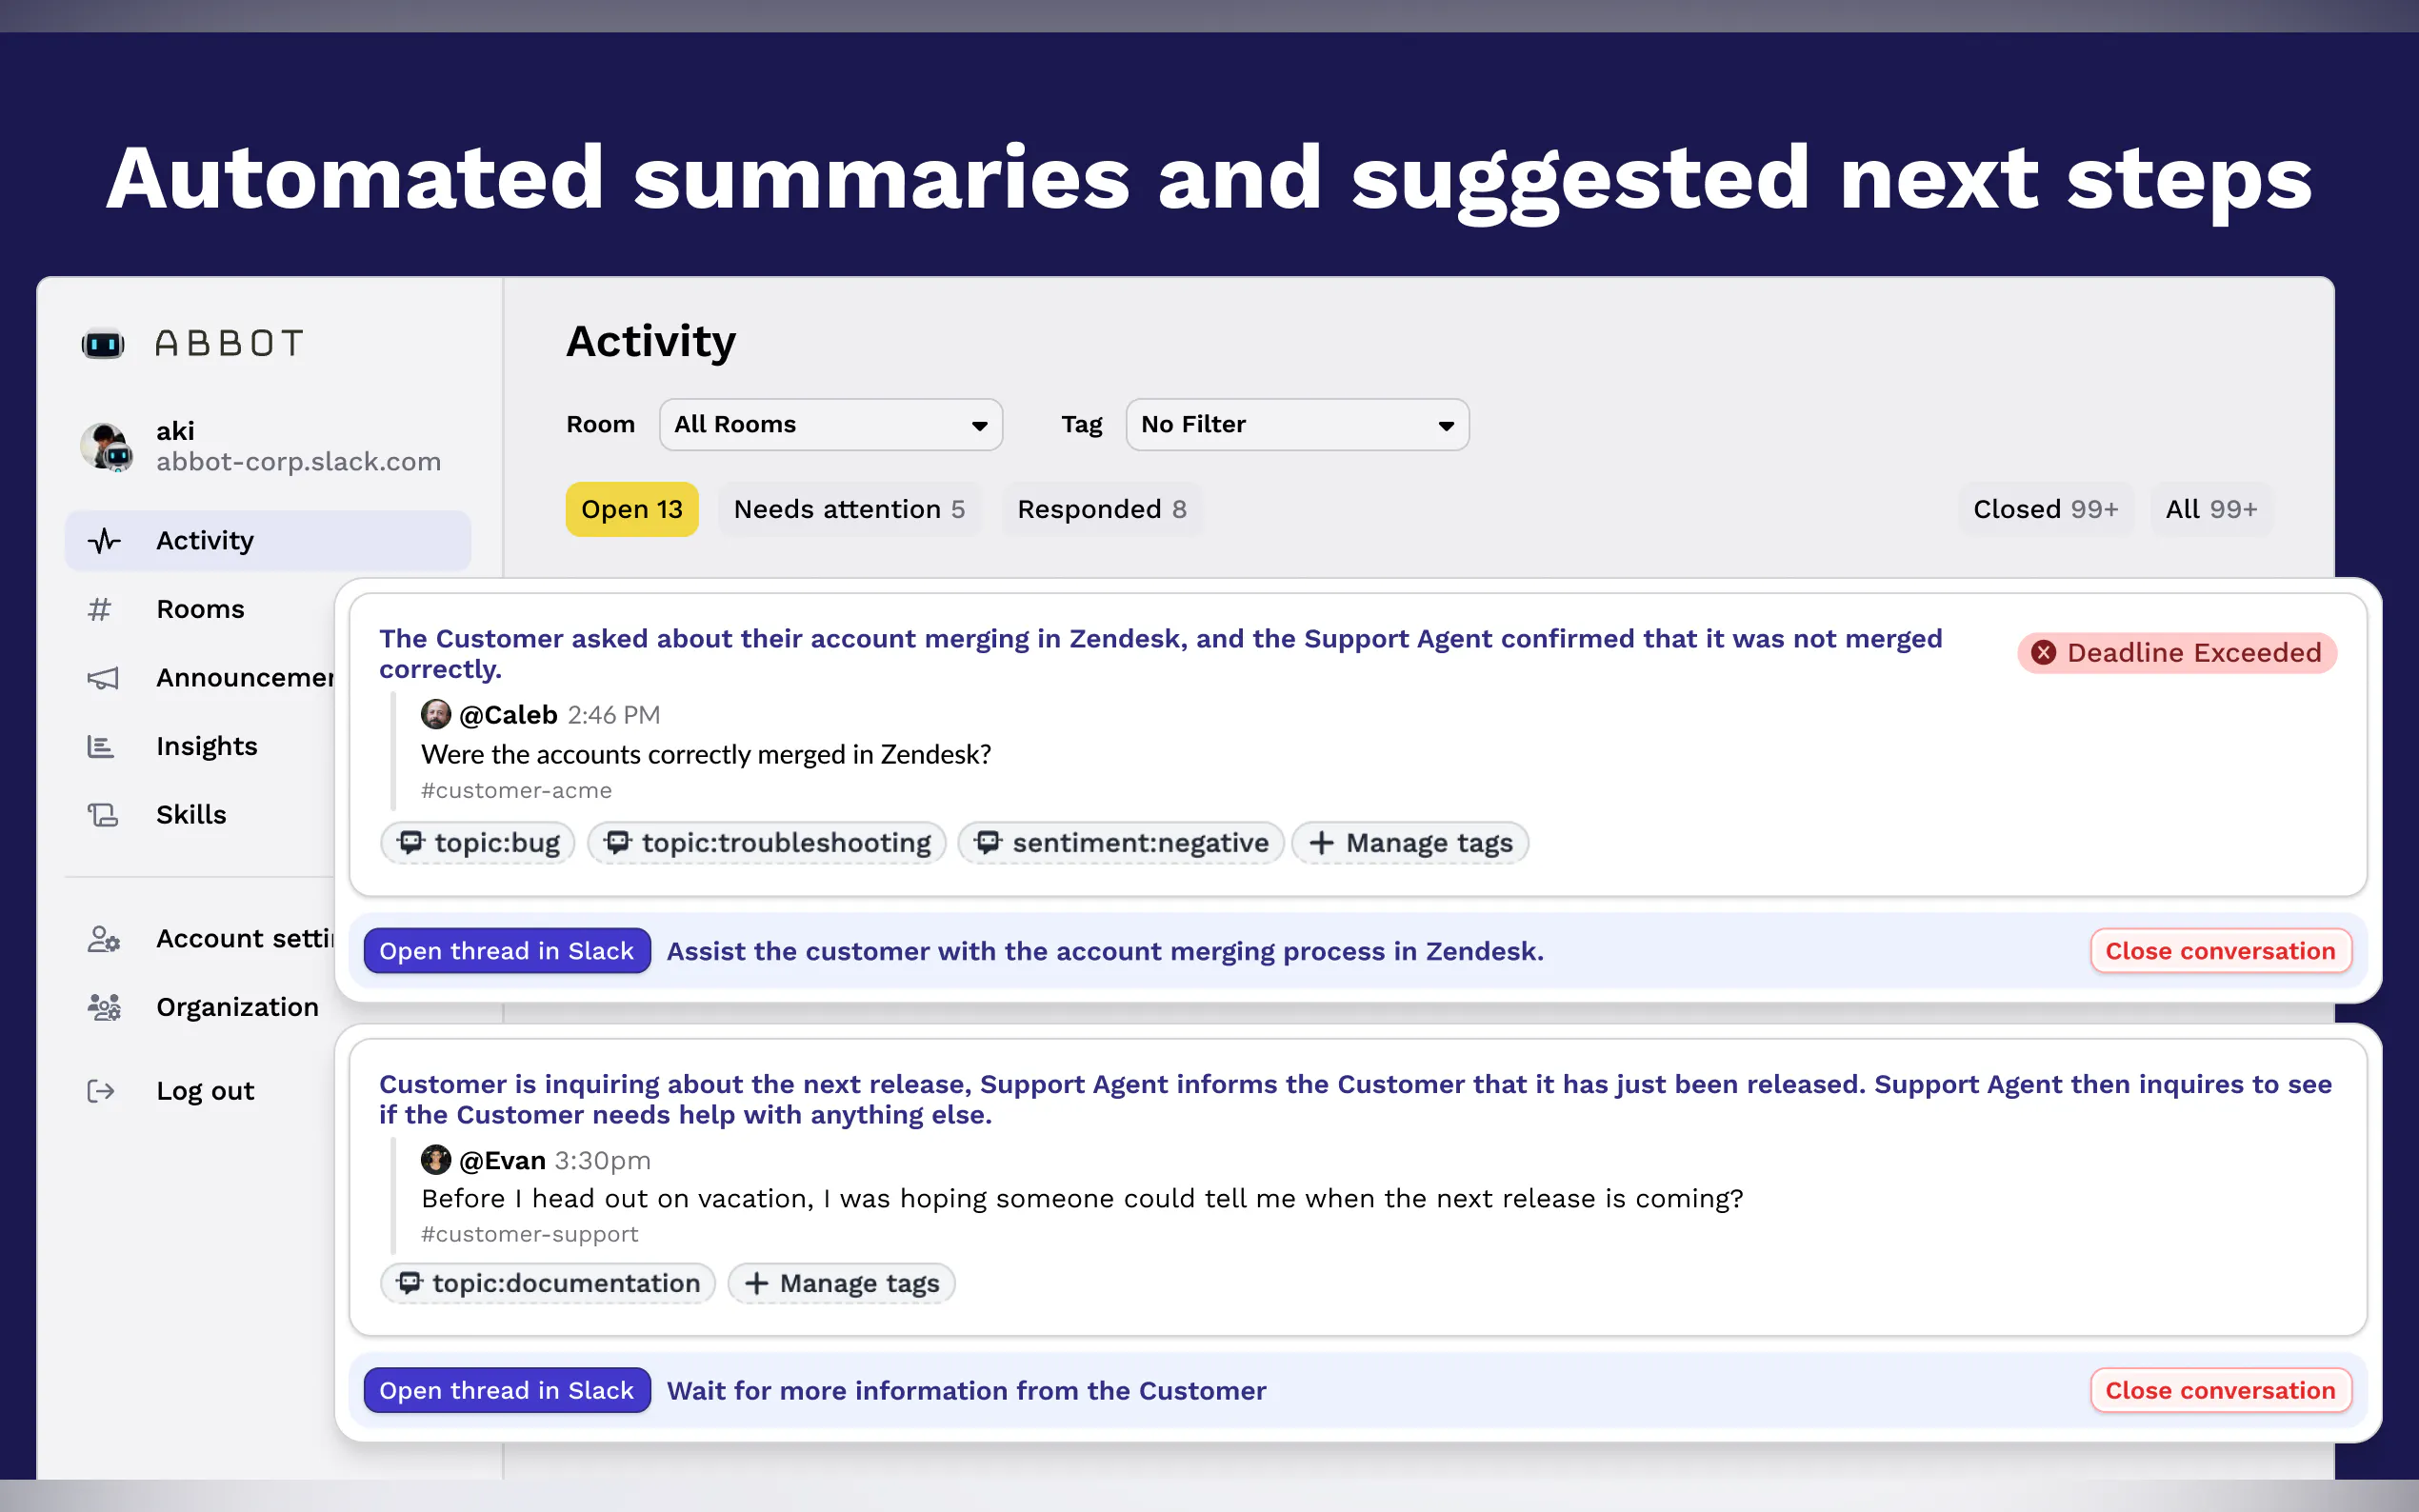
Task: Manage tags on Caleb's conversation
Action: tap(1410, 843)
